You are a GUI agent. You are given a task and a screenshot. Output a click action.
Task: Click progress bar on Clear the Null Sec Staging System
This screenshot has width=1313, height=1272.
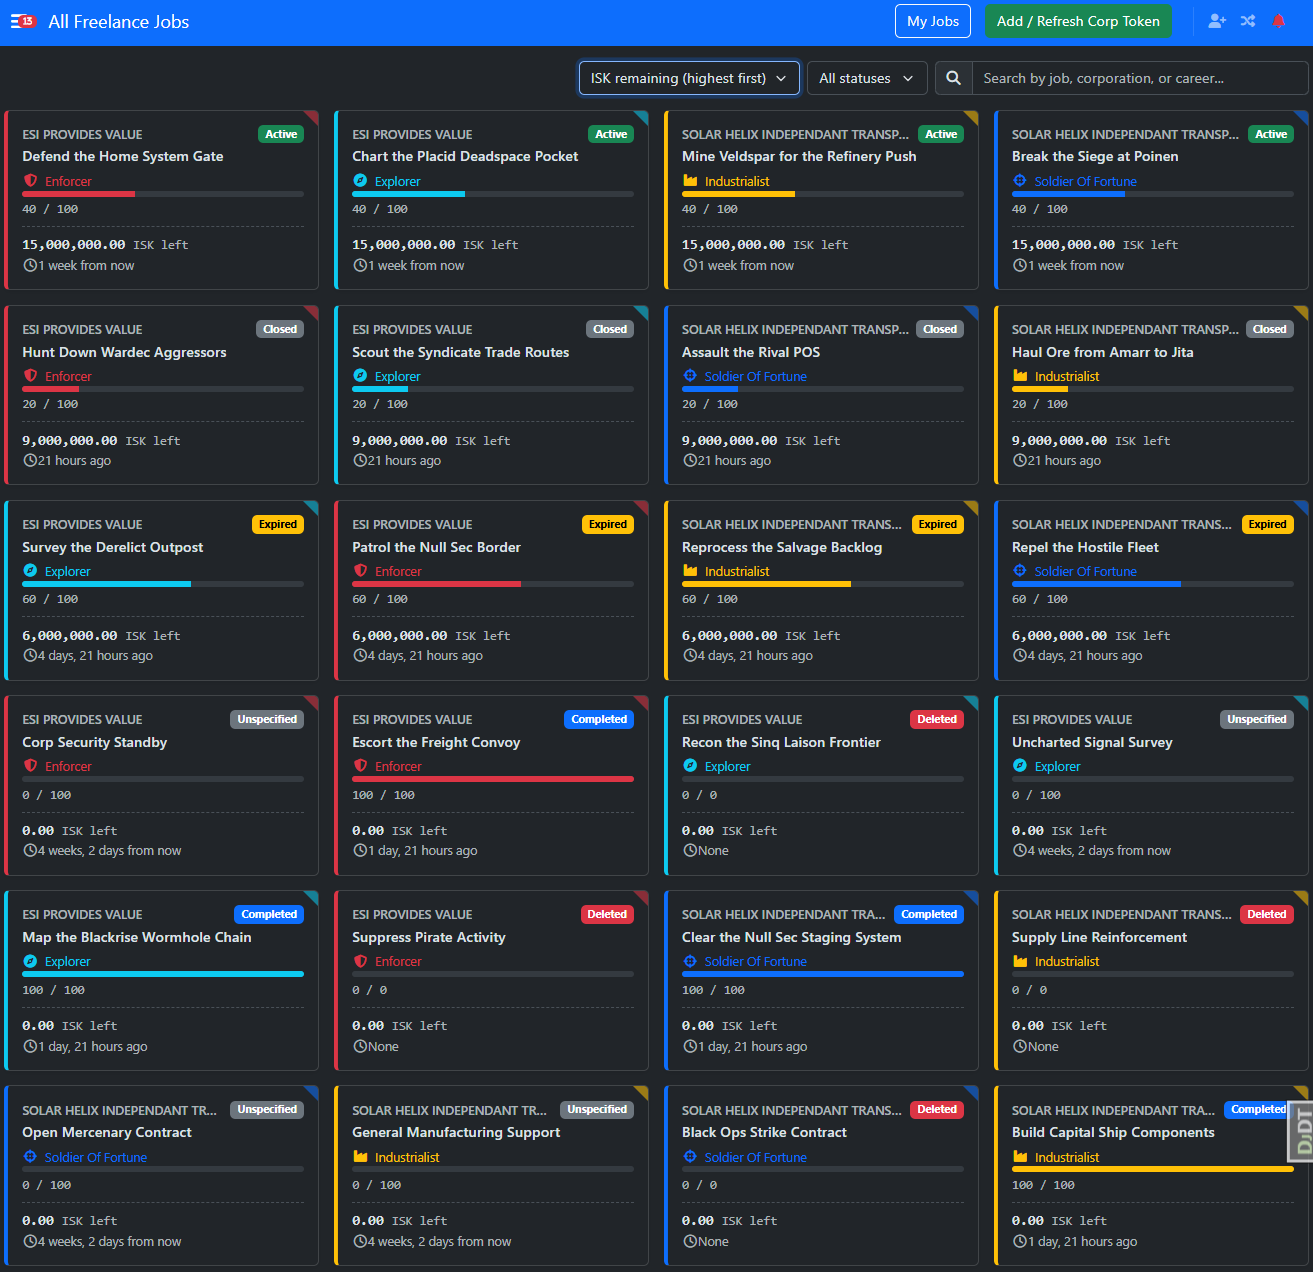click(x=823, y=974)
